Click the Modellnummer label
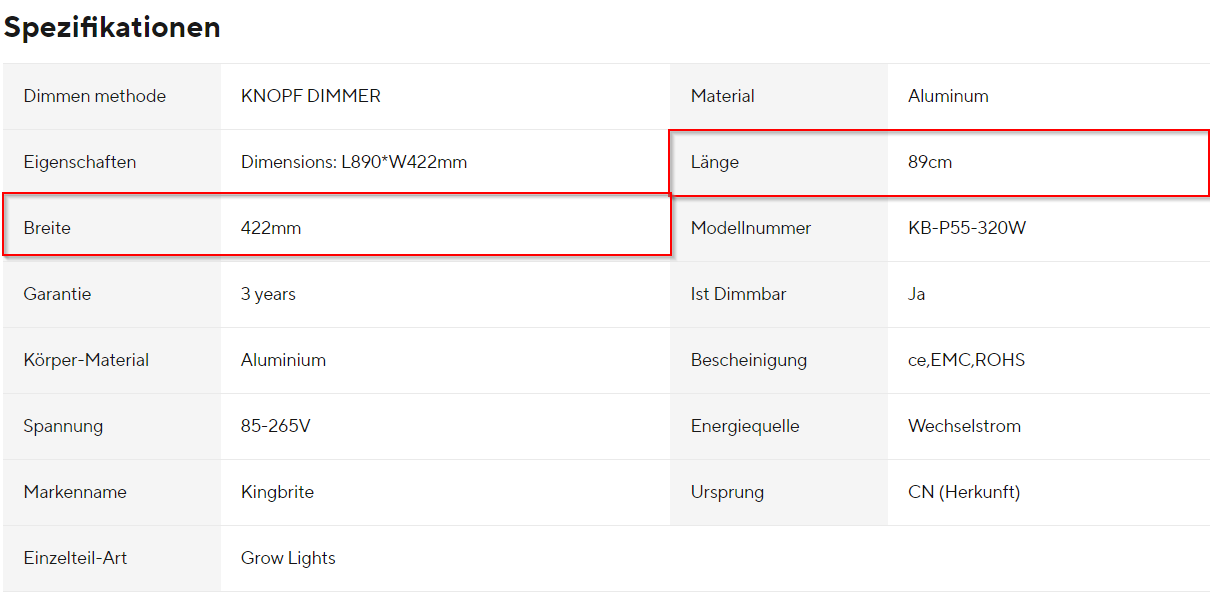1210x600 pixels. point(751,228)
